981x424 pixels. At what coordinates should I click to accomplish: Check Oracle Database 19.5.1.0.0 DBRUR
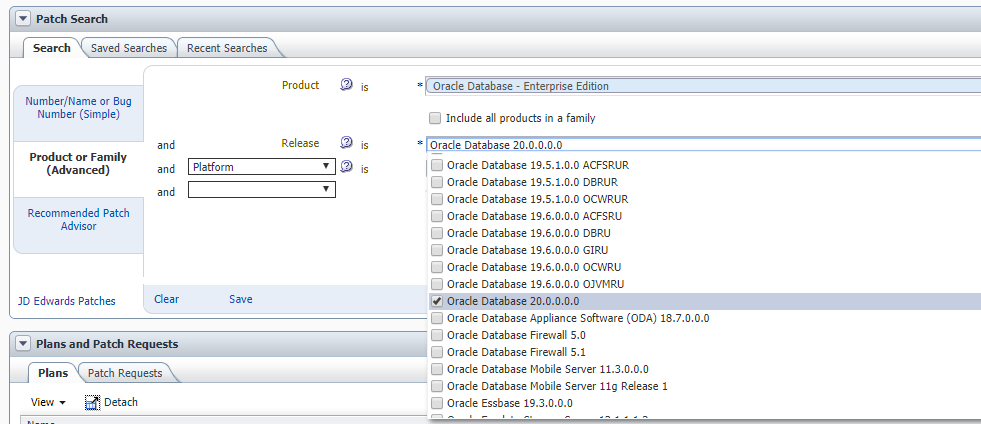point(437,182)
